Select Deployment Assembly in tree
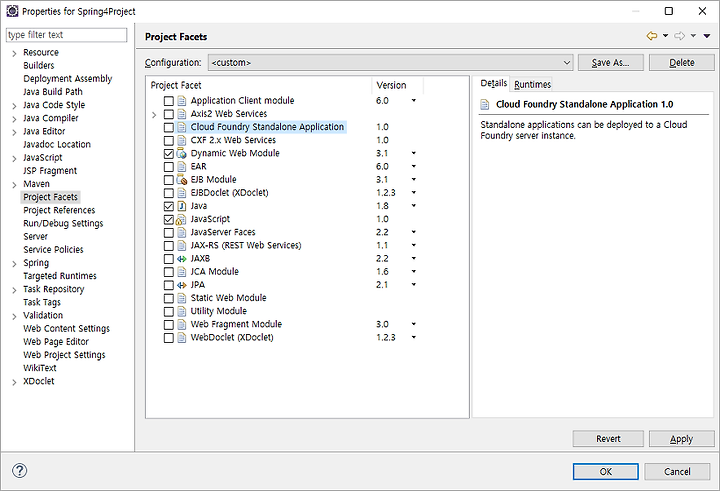Screen dimensions: 720x491 click(68, 79)
